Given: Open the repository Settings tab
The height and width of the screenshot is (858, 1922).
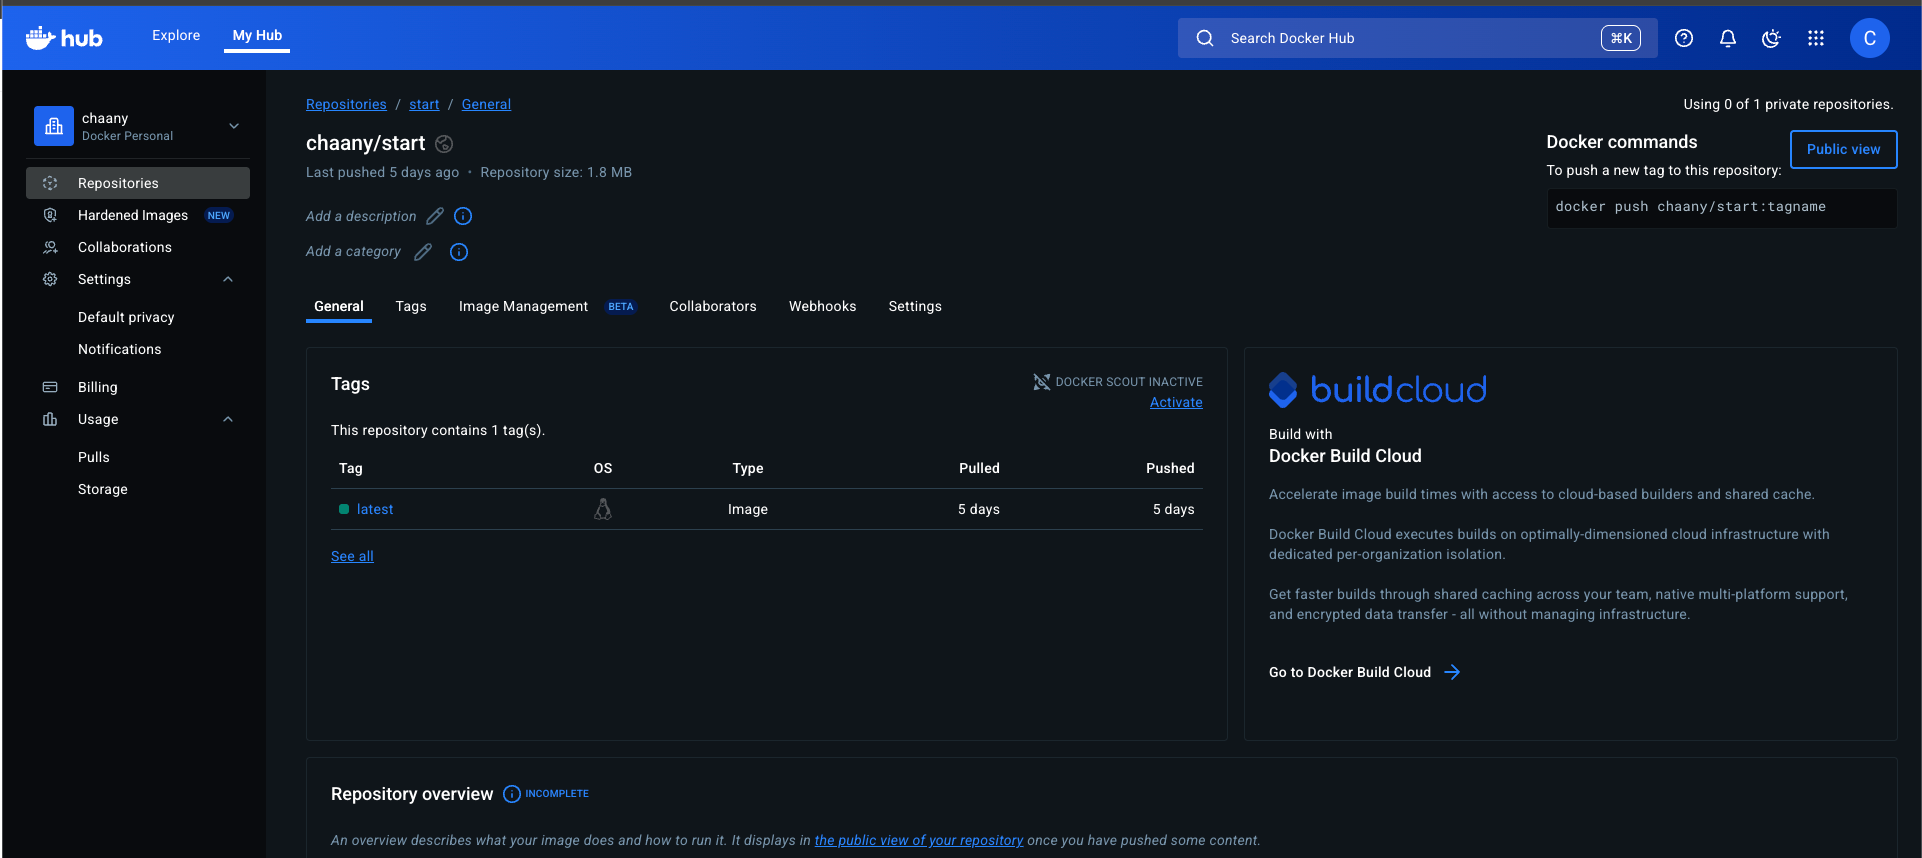Looking at the screenshot, I should (x=915, y=306).
